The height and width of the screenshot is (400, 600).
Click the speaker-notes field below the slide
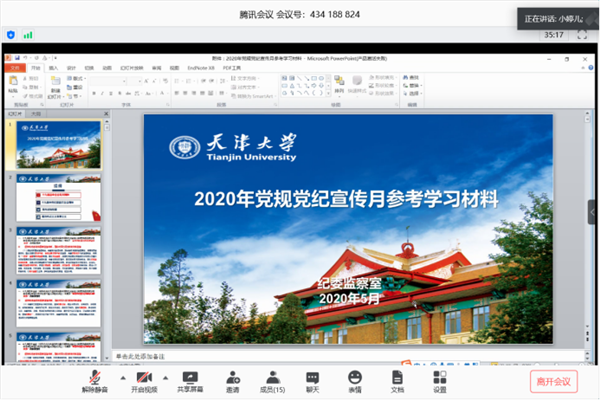pos(330,355)
